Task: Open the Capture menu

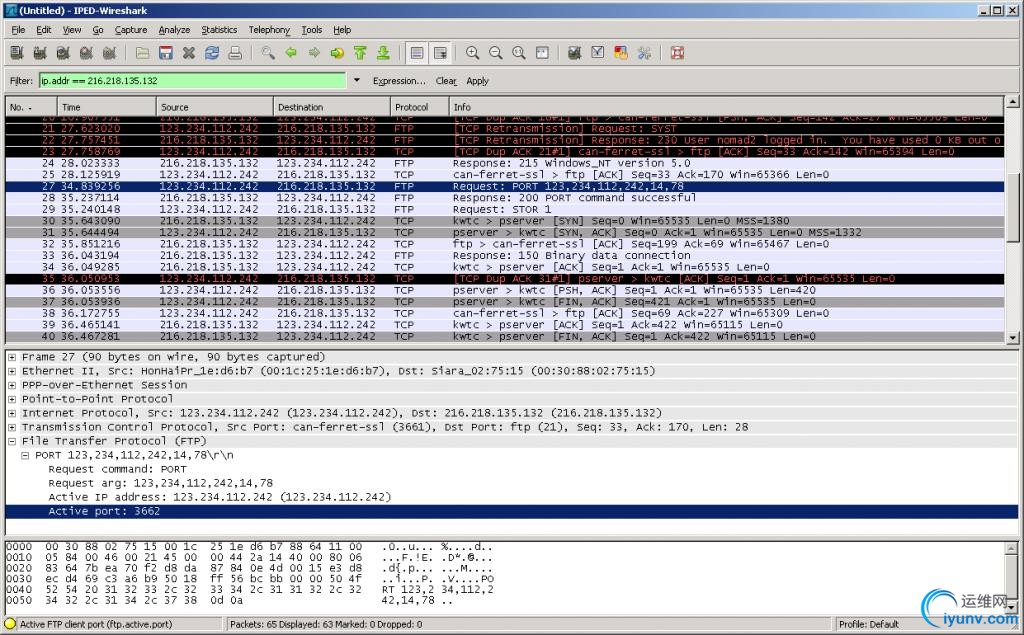Action: pyautogui.click(x=131, y=29)
